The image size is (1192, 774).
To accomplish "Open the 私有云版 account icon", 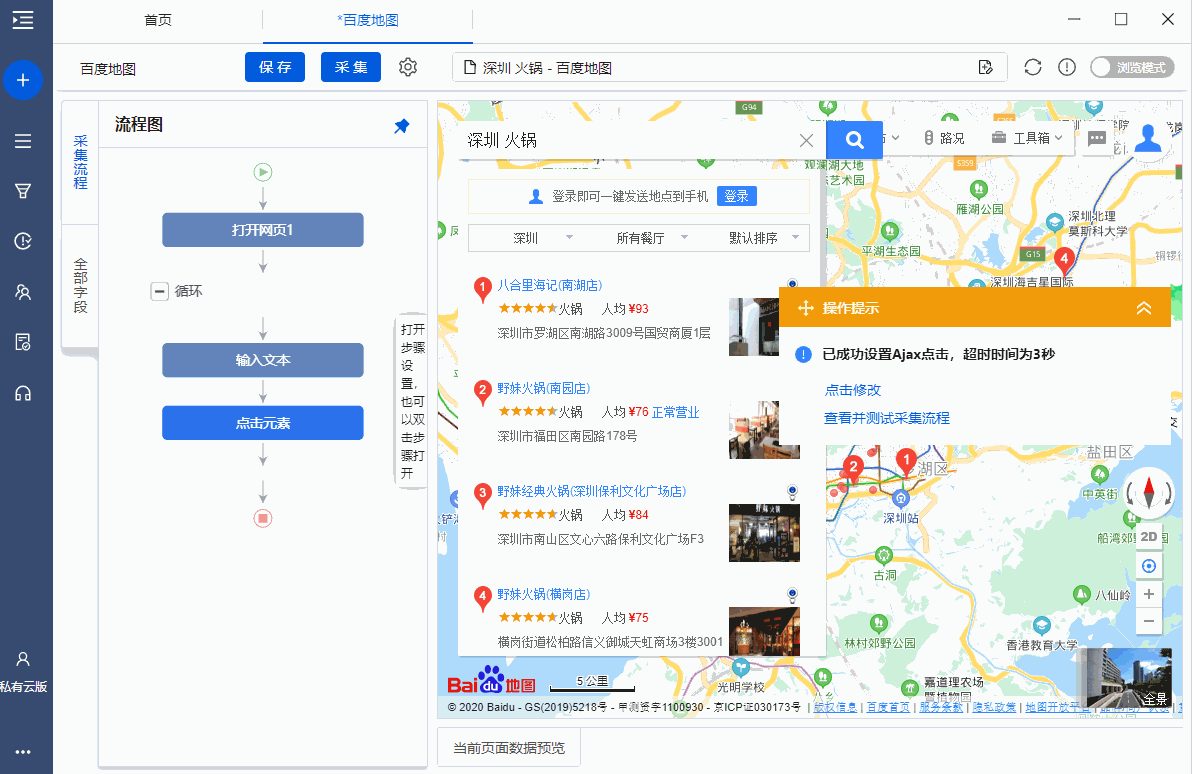I will (23, 659).
